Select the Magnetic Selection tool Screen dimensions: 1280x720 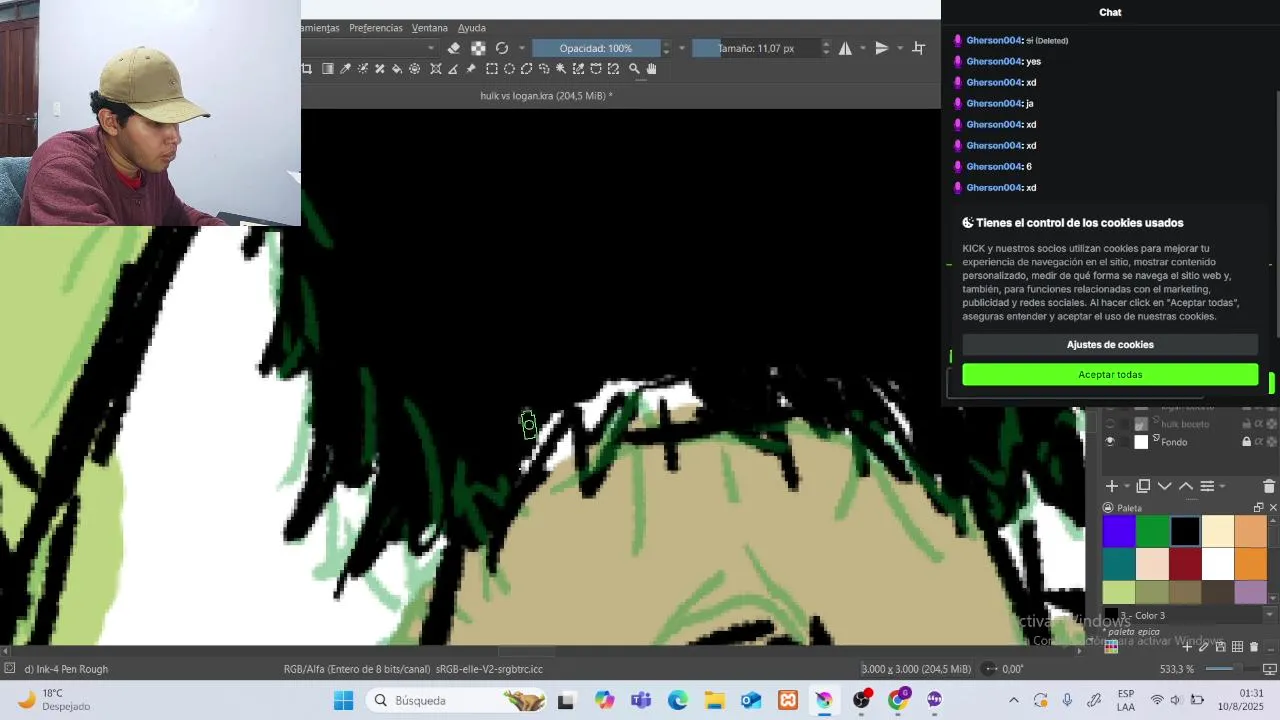[x=613, y=69]
